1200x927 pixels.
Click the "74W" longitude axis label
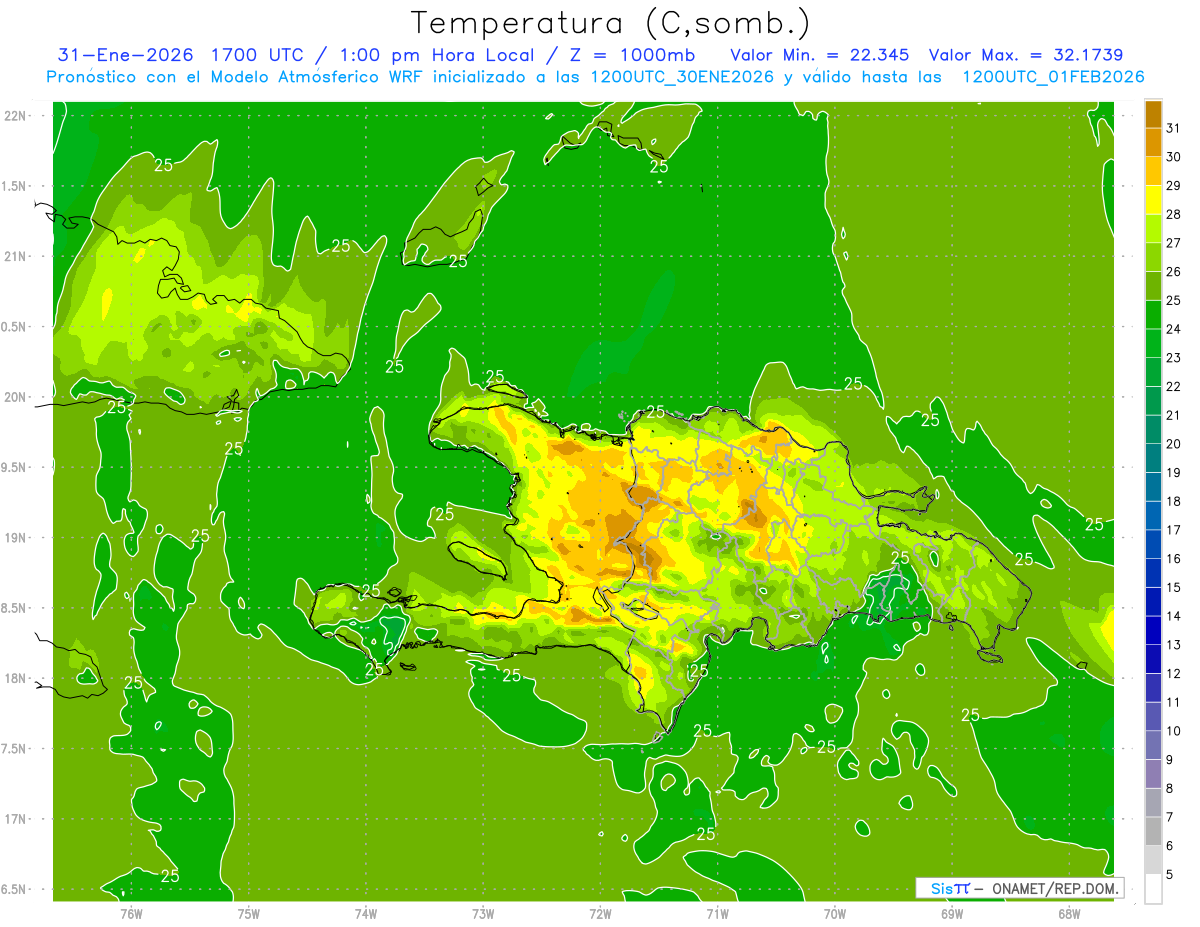[366, 913]
